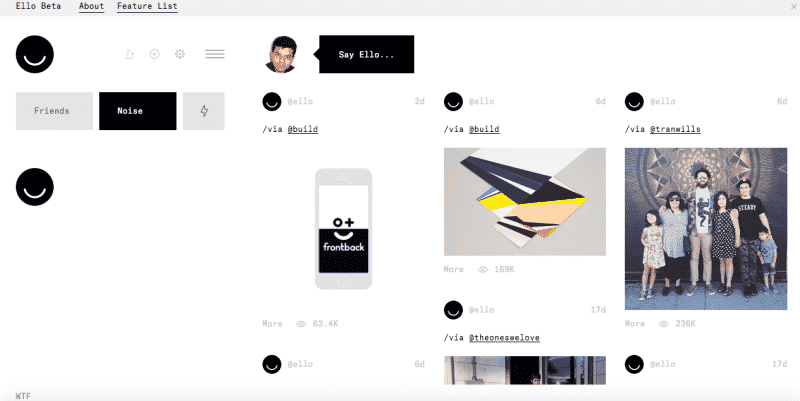Click eye views icon showing 169K
800x401 pixels.
pyautogui.click(x=482, y=269)
